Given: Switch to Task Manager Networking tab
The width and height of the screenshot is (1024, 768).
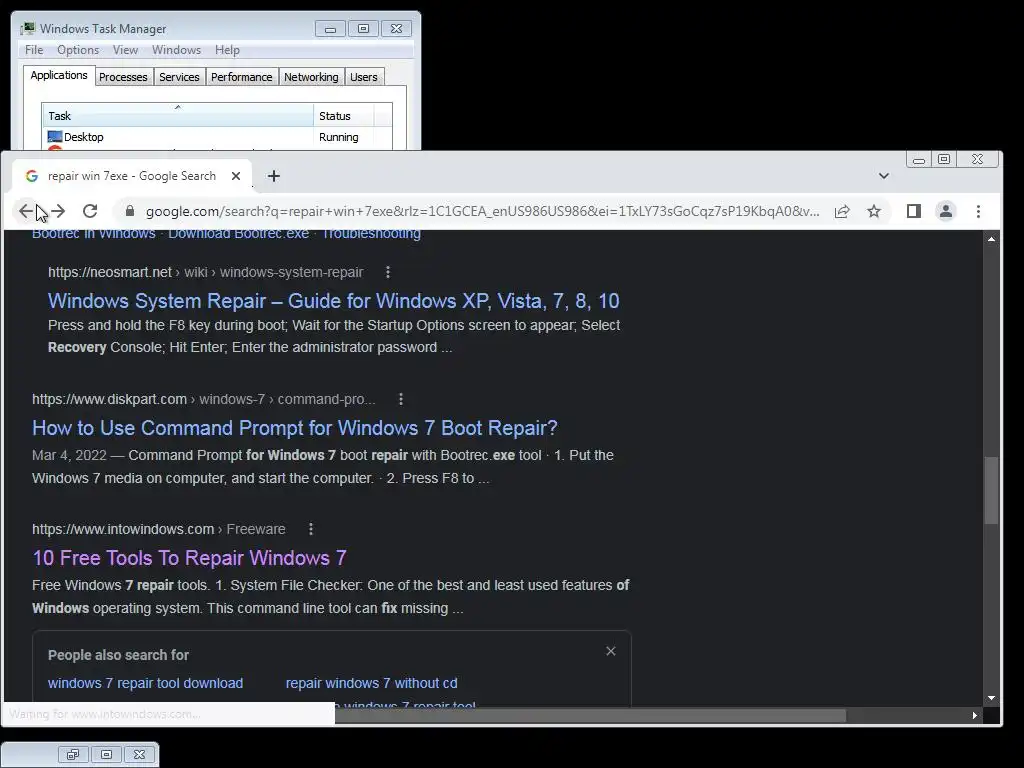Looking at the screenshot, I should click(x=311, y=77).
